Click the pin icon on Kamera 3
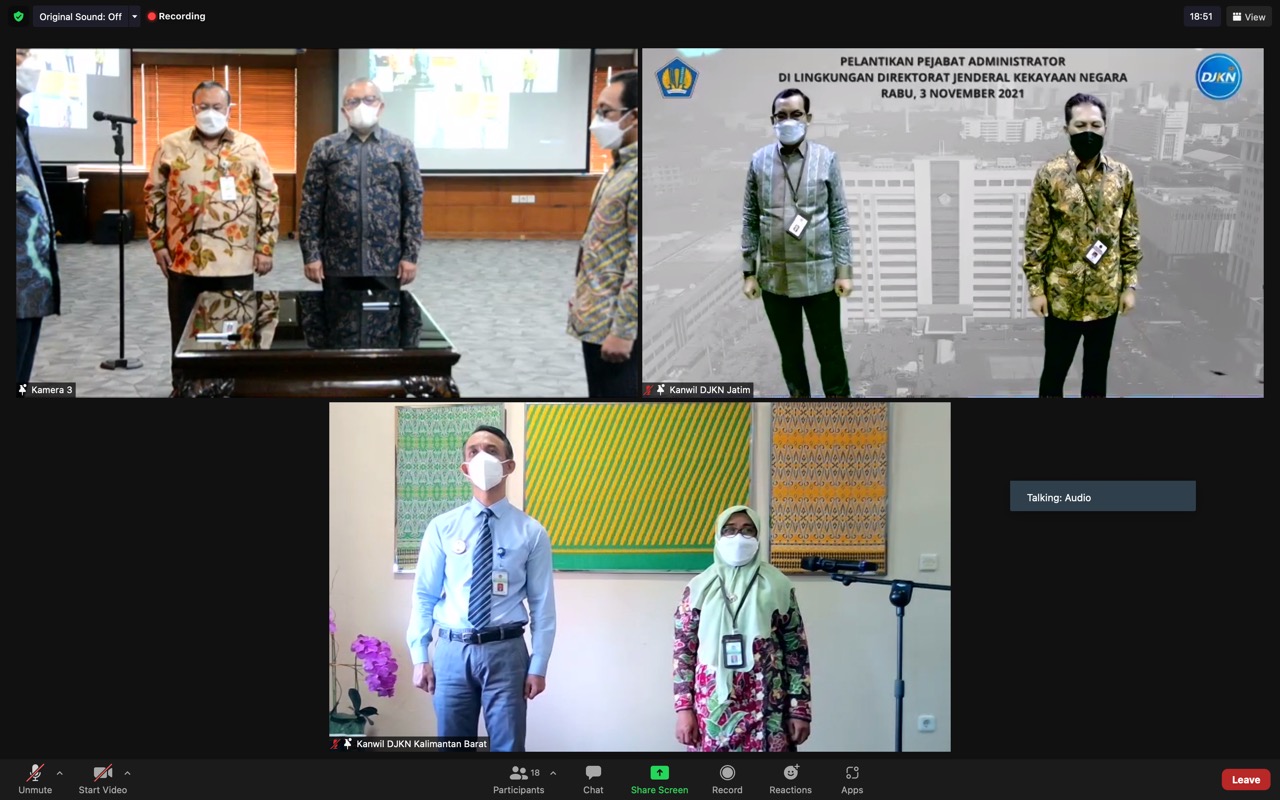The height and width of the screenshot is (800, 1280). [23, 390]
